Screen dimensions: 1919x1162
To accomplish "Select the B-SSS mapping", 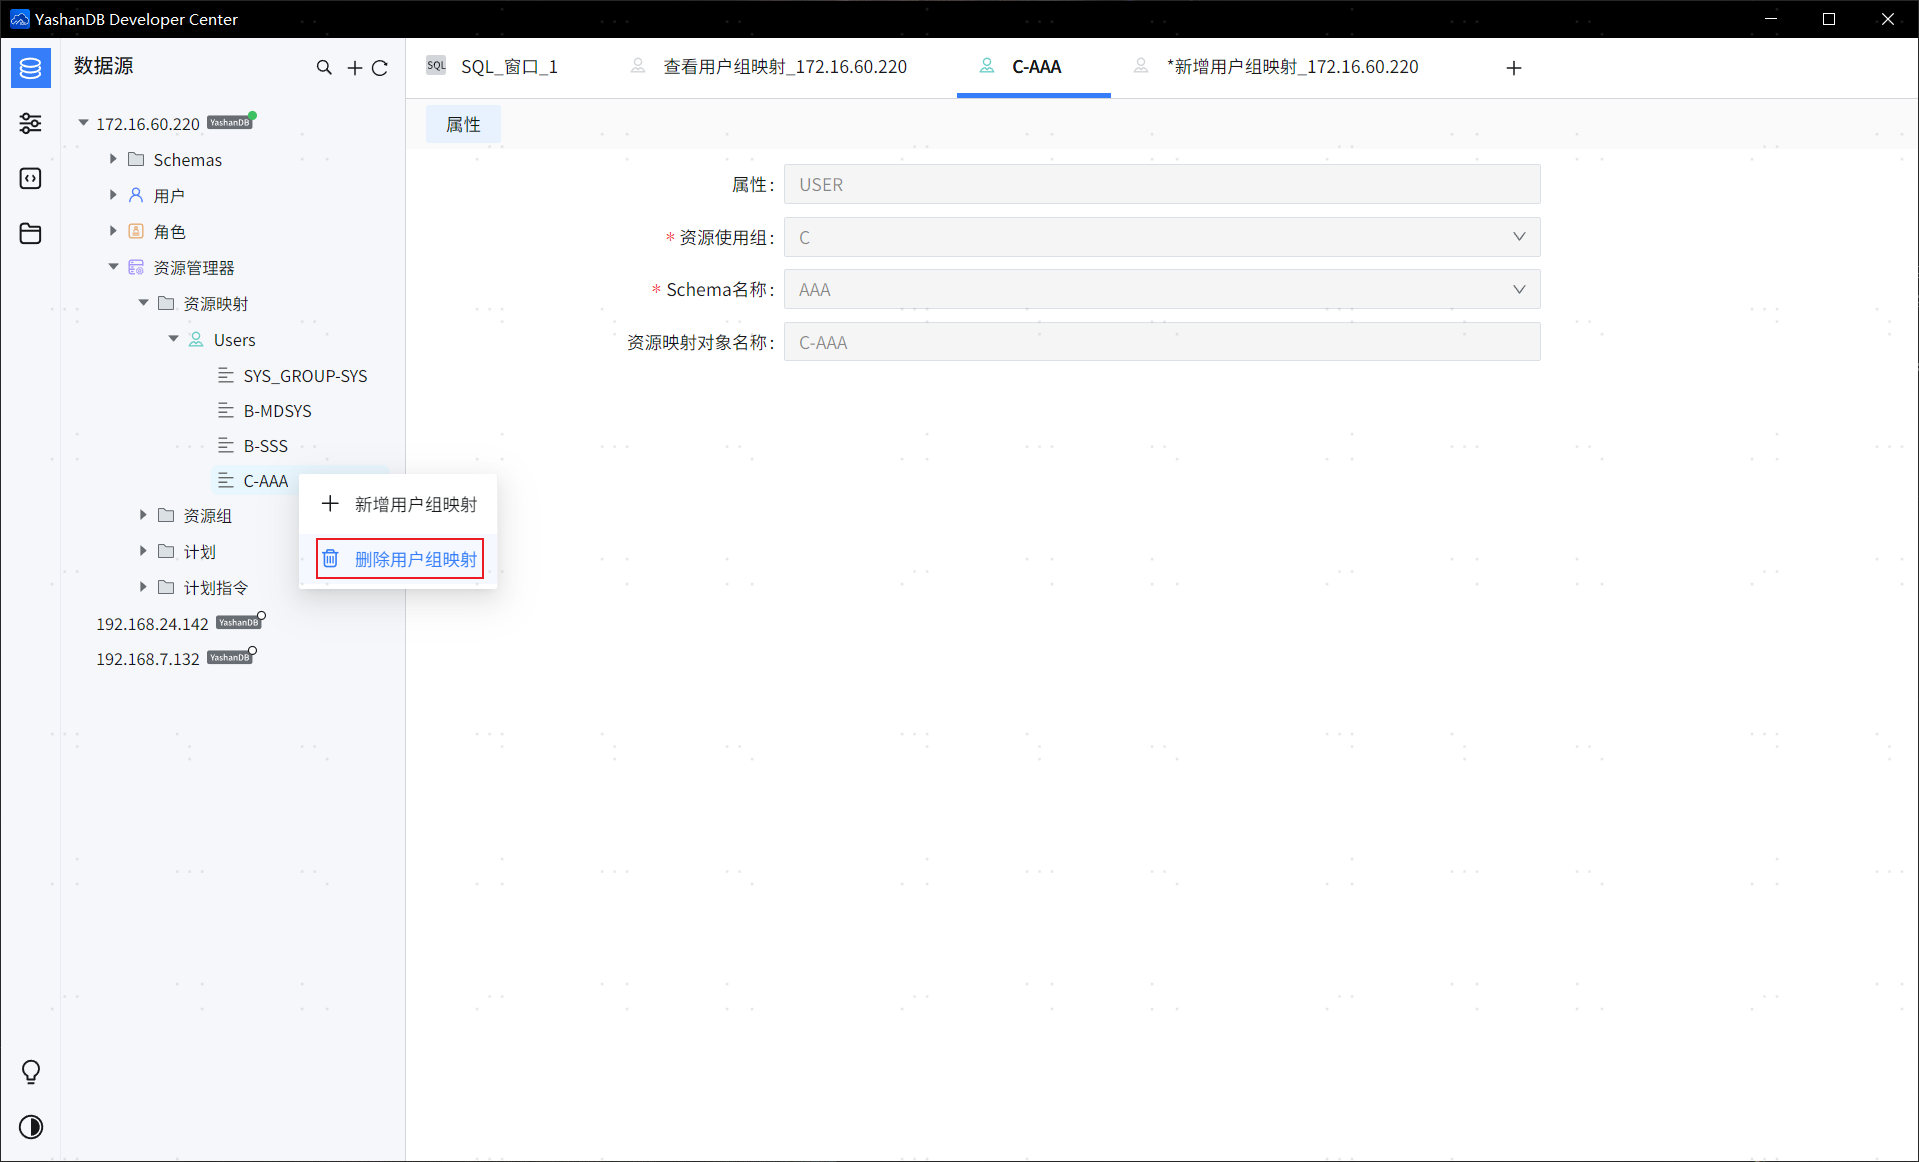I will (266, 446).
